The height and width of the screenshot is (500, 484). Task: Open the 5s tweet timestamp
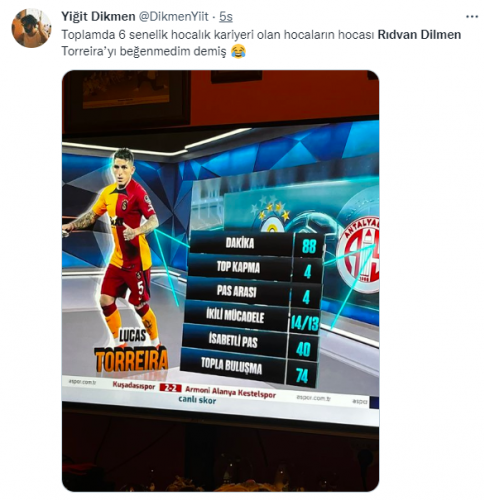point(226,17)
